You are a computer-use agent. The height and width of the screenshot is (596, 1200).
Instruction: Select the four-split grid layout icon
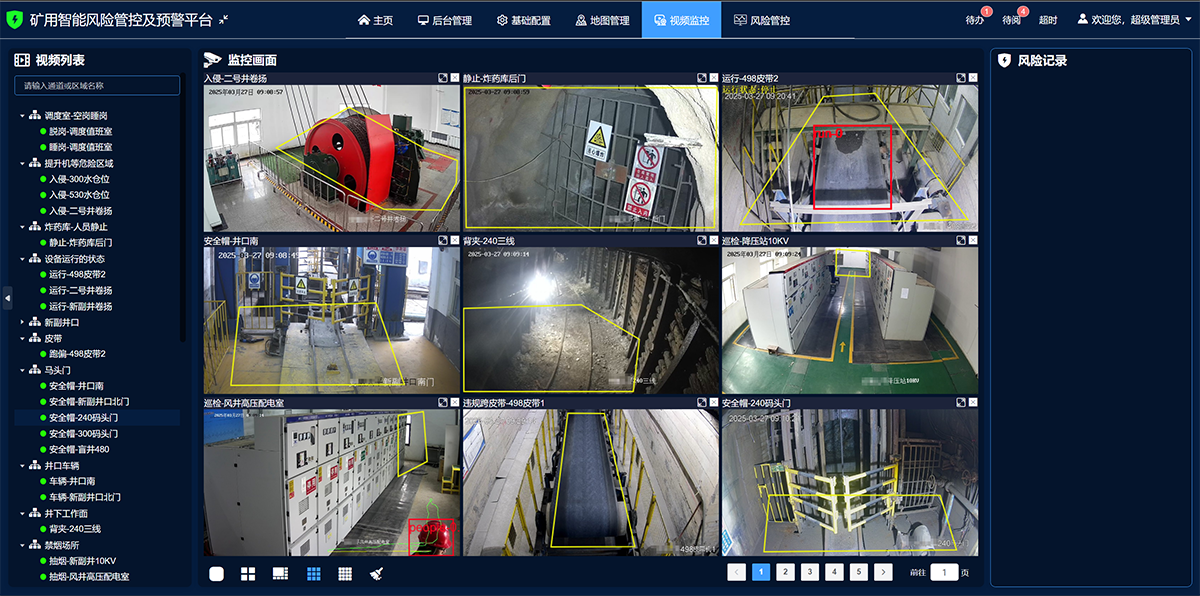248,573
